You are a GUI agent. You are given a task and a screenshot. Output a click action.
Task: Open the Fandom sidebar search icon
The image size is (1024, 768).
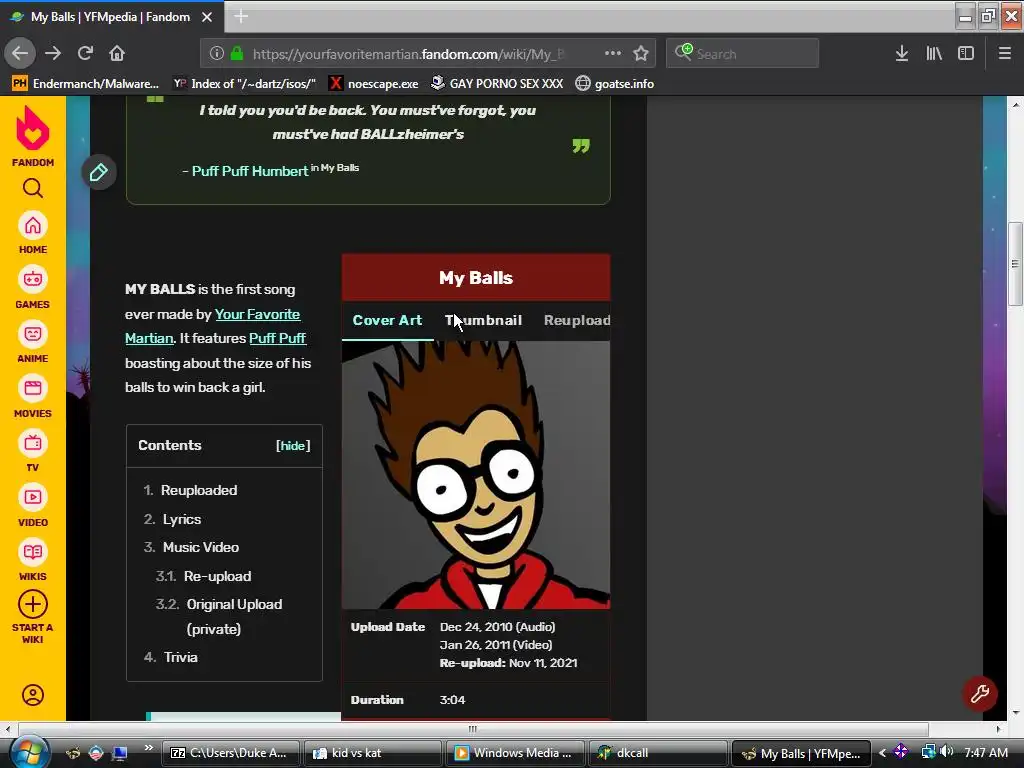[33, 188]
